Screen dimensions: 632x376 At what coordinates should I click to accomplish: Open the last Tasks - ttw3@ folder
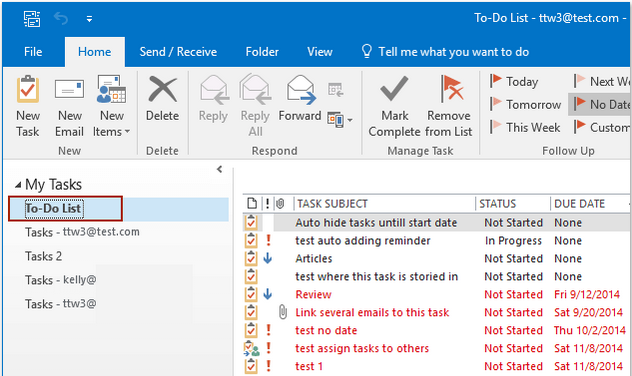pos(60,304)
